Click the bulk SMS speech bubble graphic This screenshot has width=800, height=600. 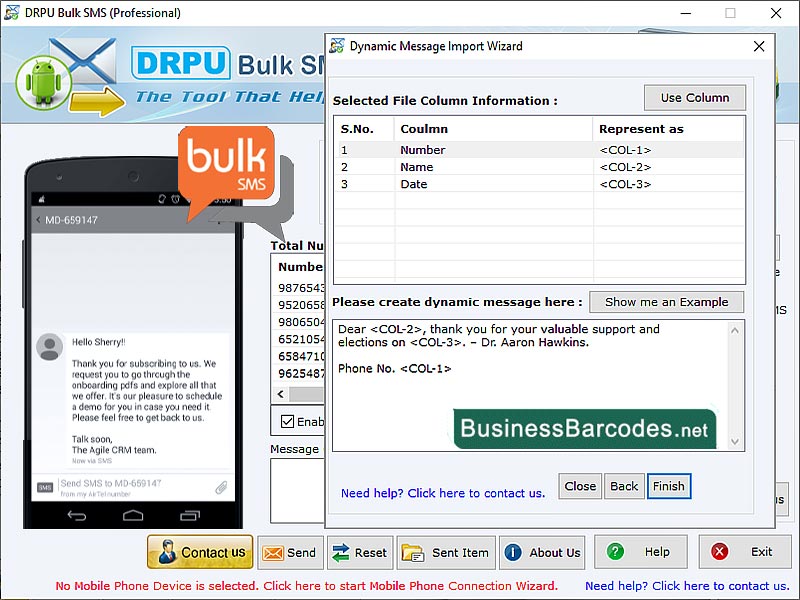tap(225, 160)
